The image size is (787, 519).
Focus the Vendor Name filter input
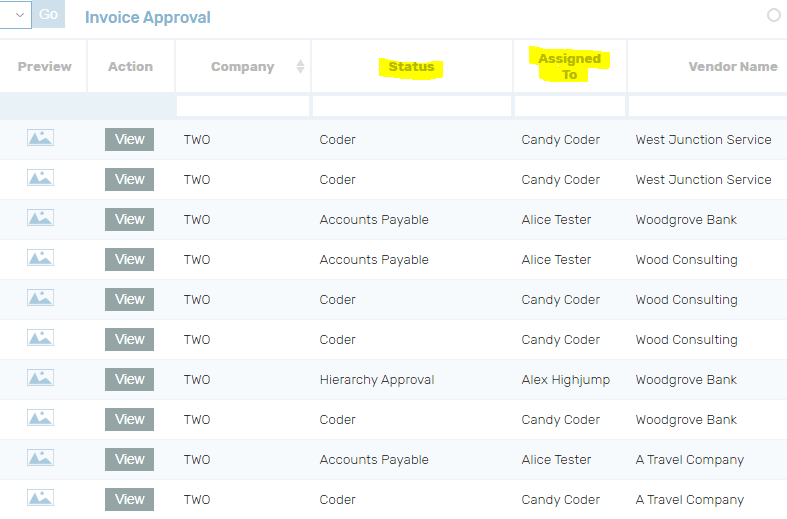[706, 106]
